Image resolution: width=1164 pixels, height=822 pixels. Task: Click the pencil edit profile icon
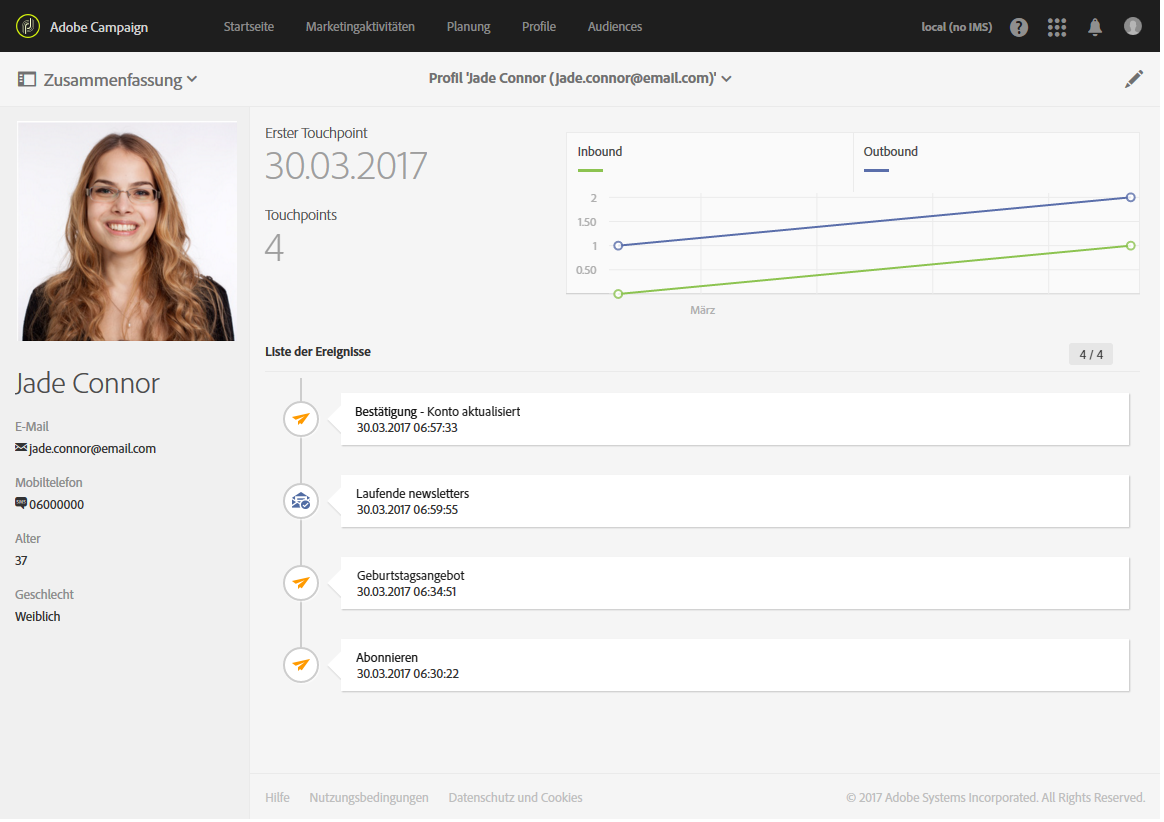click(1133, 79)
